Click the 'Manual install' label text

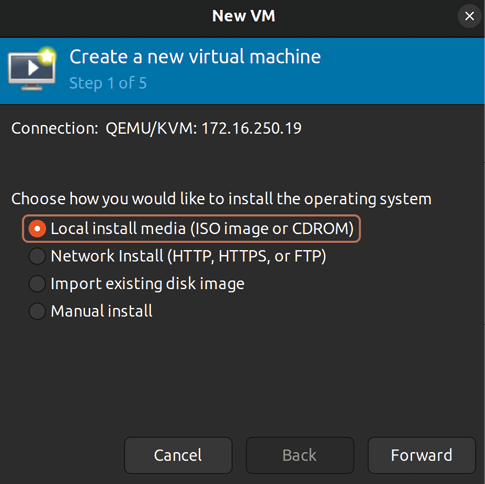102,311
